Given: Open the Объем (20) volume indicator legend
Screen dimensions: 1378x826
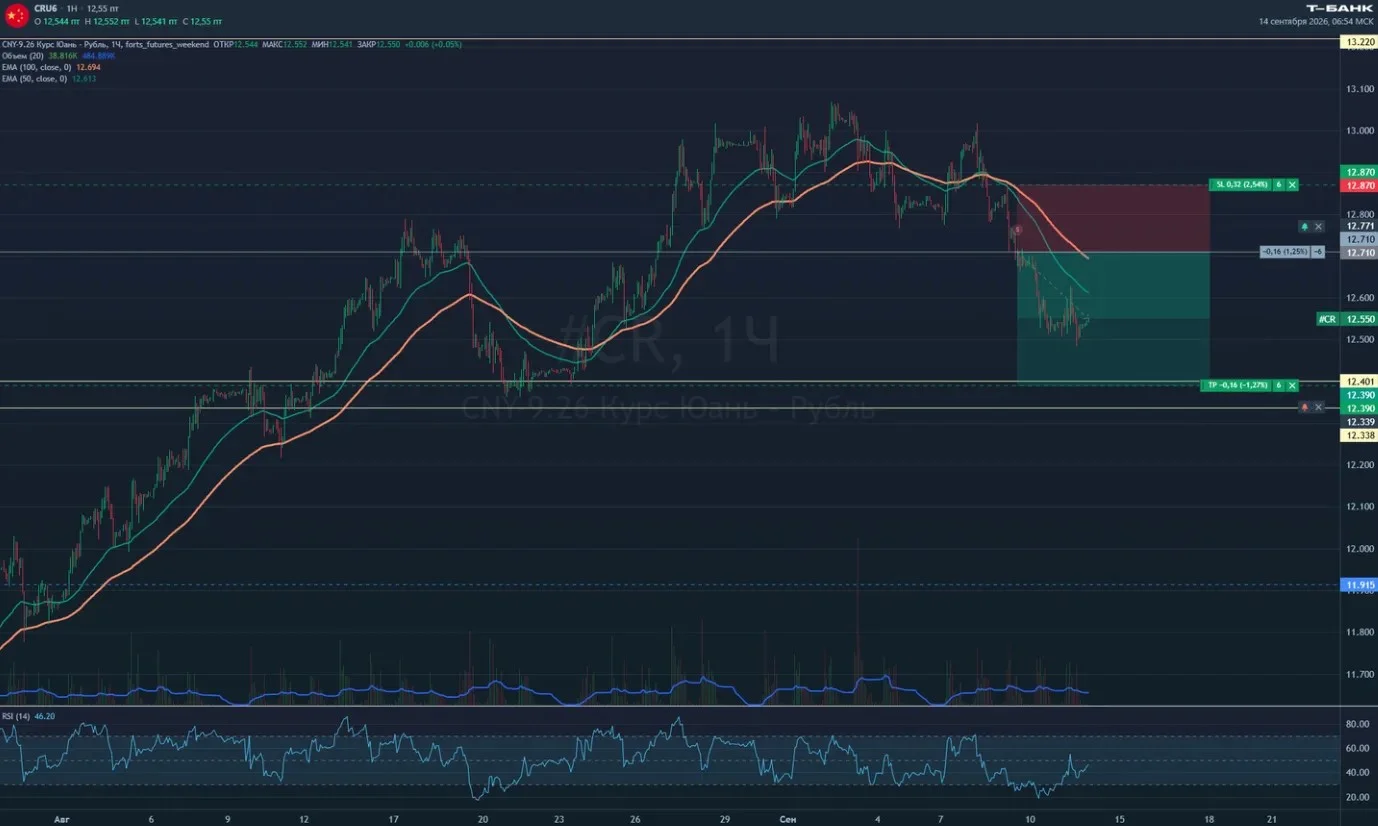Looking at the screenshot, I should click(22, 56).
